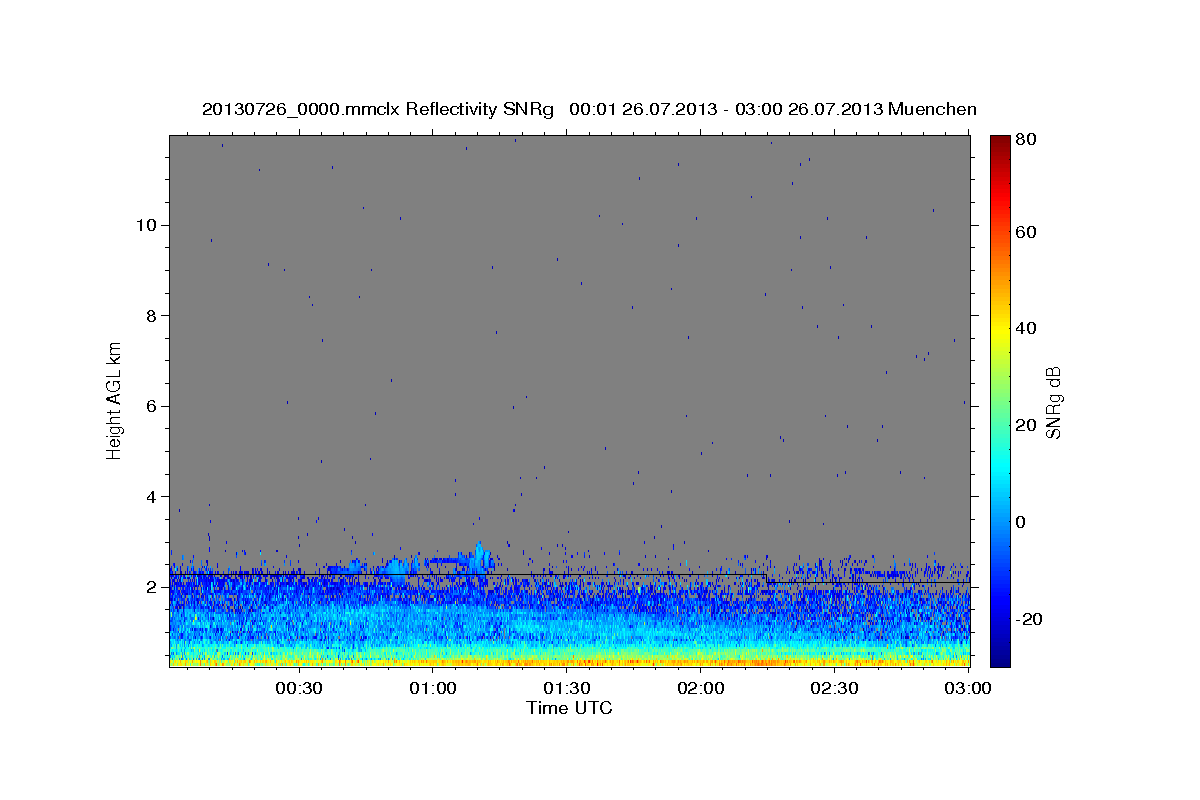Click the height tick label 10
This screenshot has width=1200, height=800.
[146, 225]
